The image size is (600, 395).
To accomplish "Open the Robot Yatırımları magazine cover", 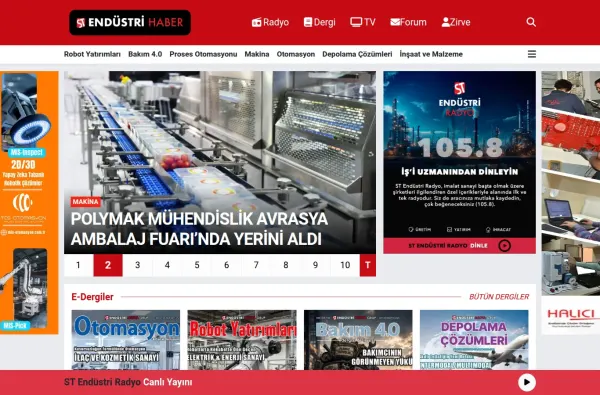I will (242, 340).
